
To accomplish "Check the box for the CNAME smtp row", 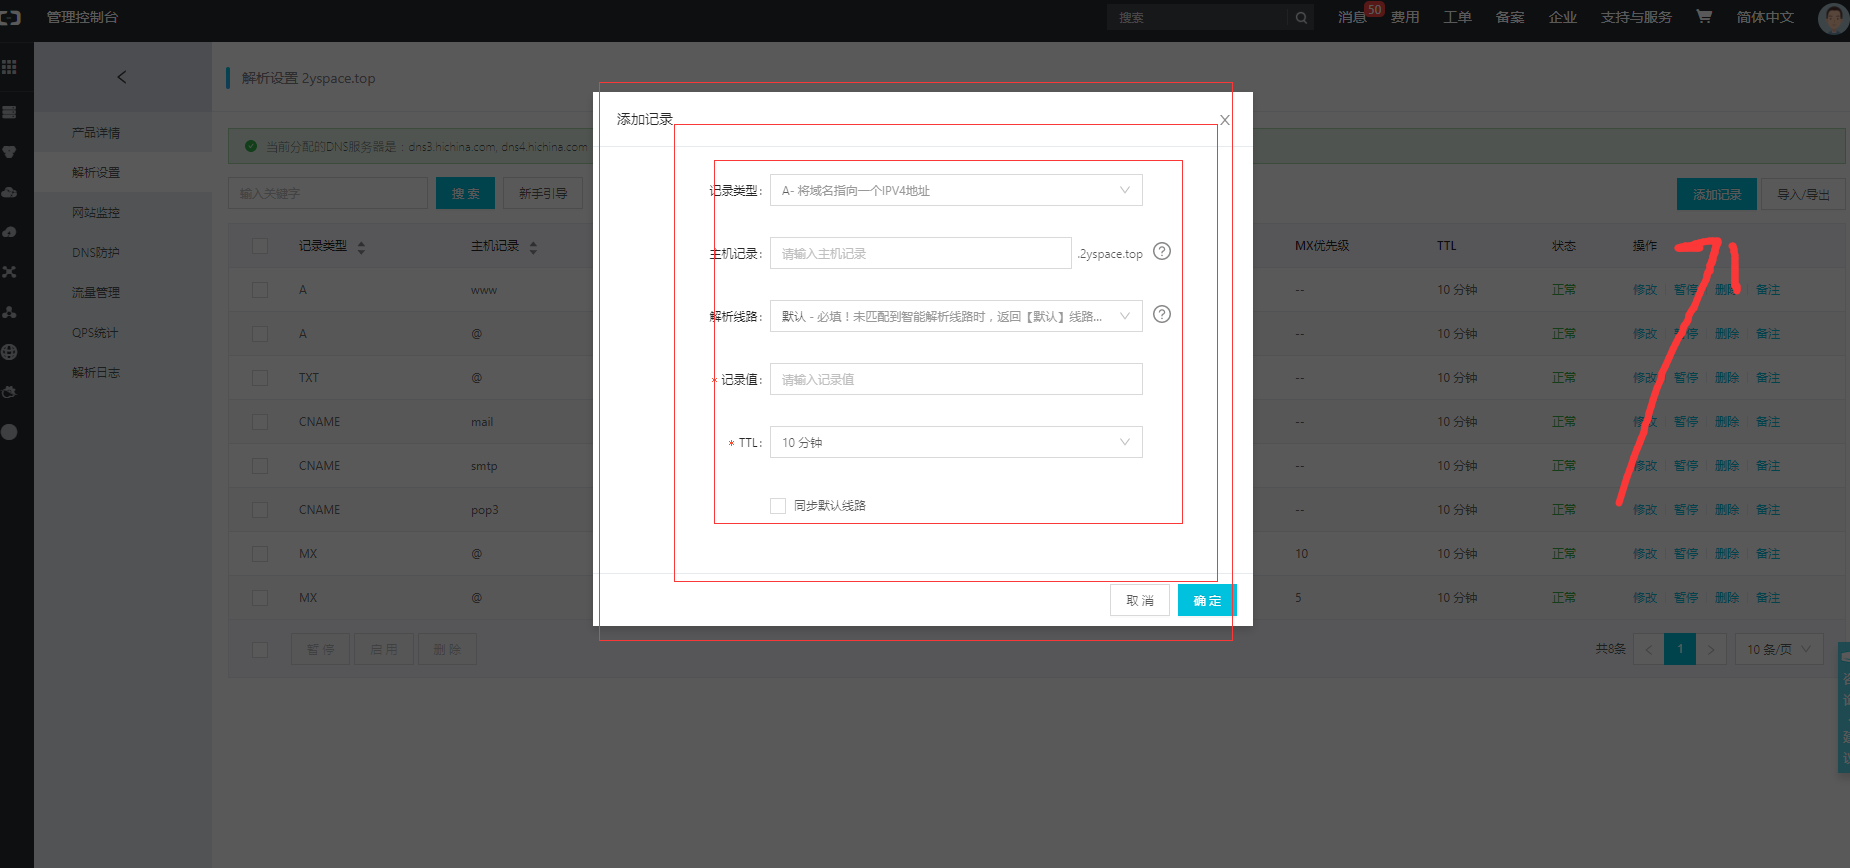I will tap(260, 466).
